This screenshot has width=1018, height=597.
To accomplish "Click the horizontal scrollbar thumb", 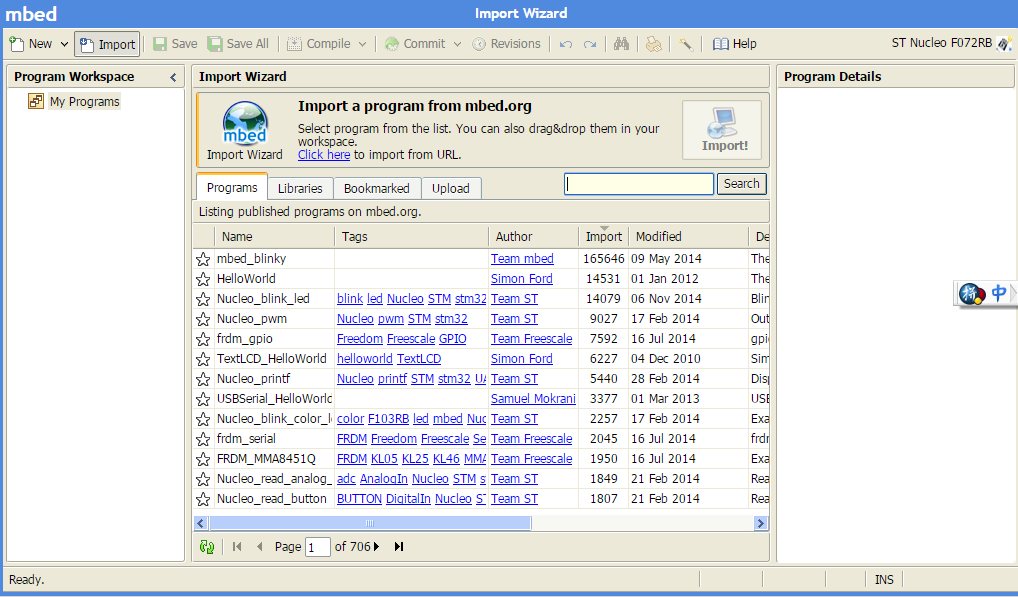I will pos(370,524).
